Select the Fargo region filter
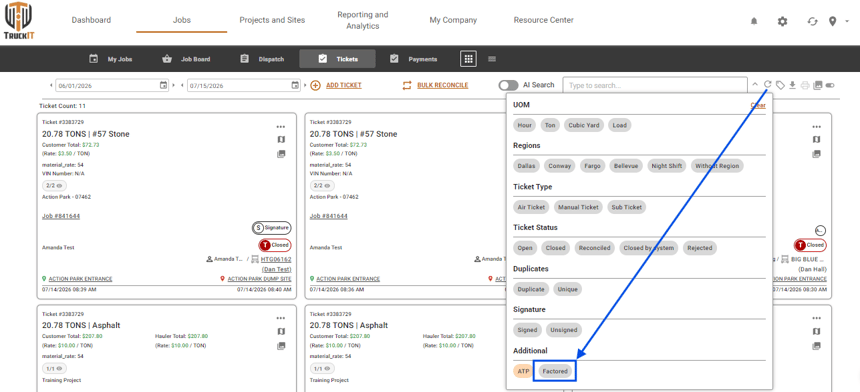 coord(592,166)
